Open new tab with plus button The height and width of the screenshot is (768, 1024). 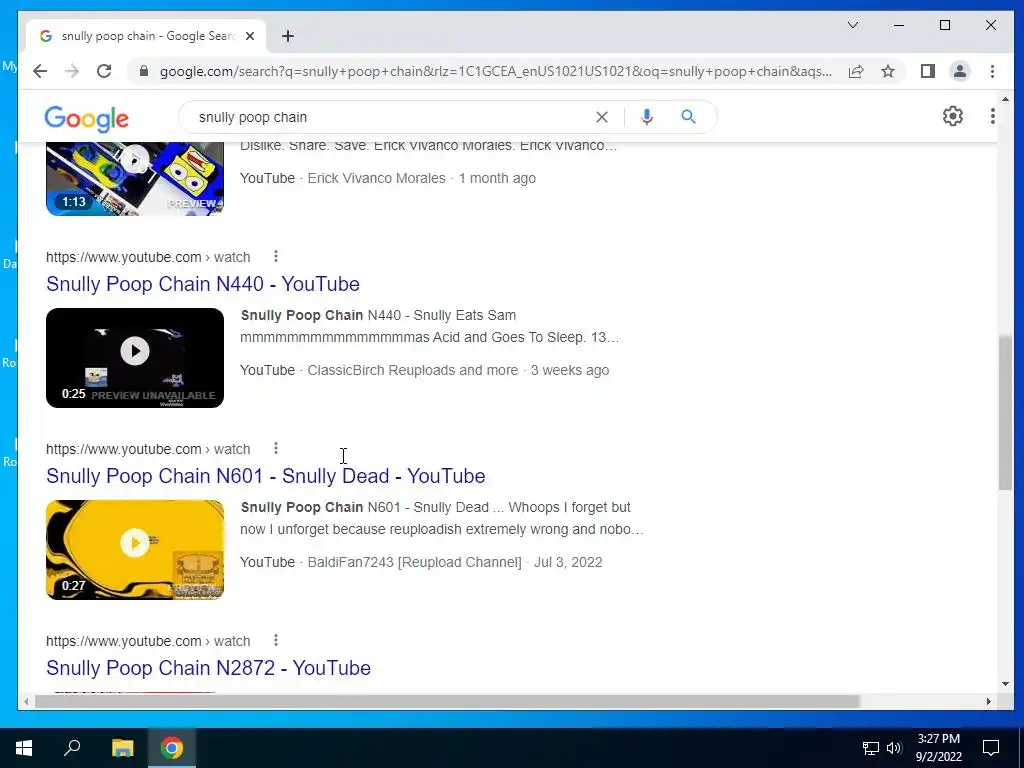(x=288, y=36)
